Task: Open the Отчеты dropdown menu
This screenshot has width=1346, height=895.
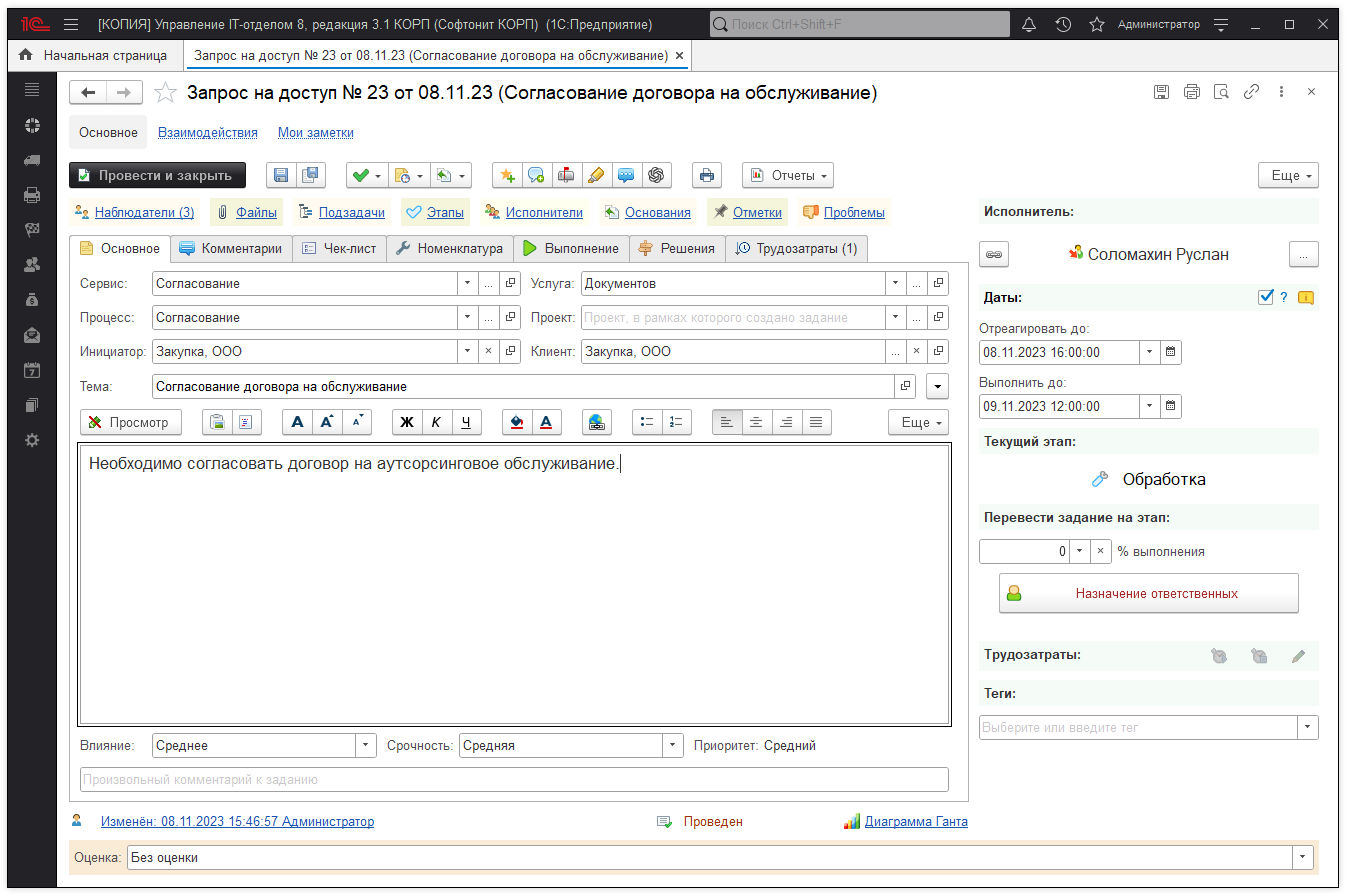Action: 788,175
